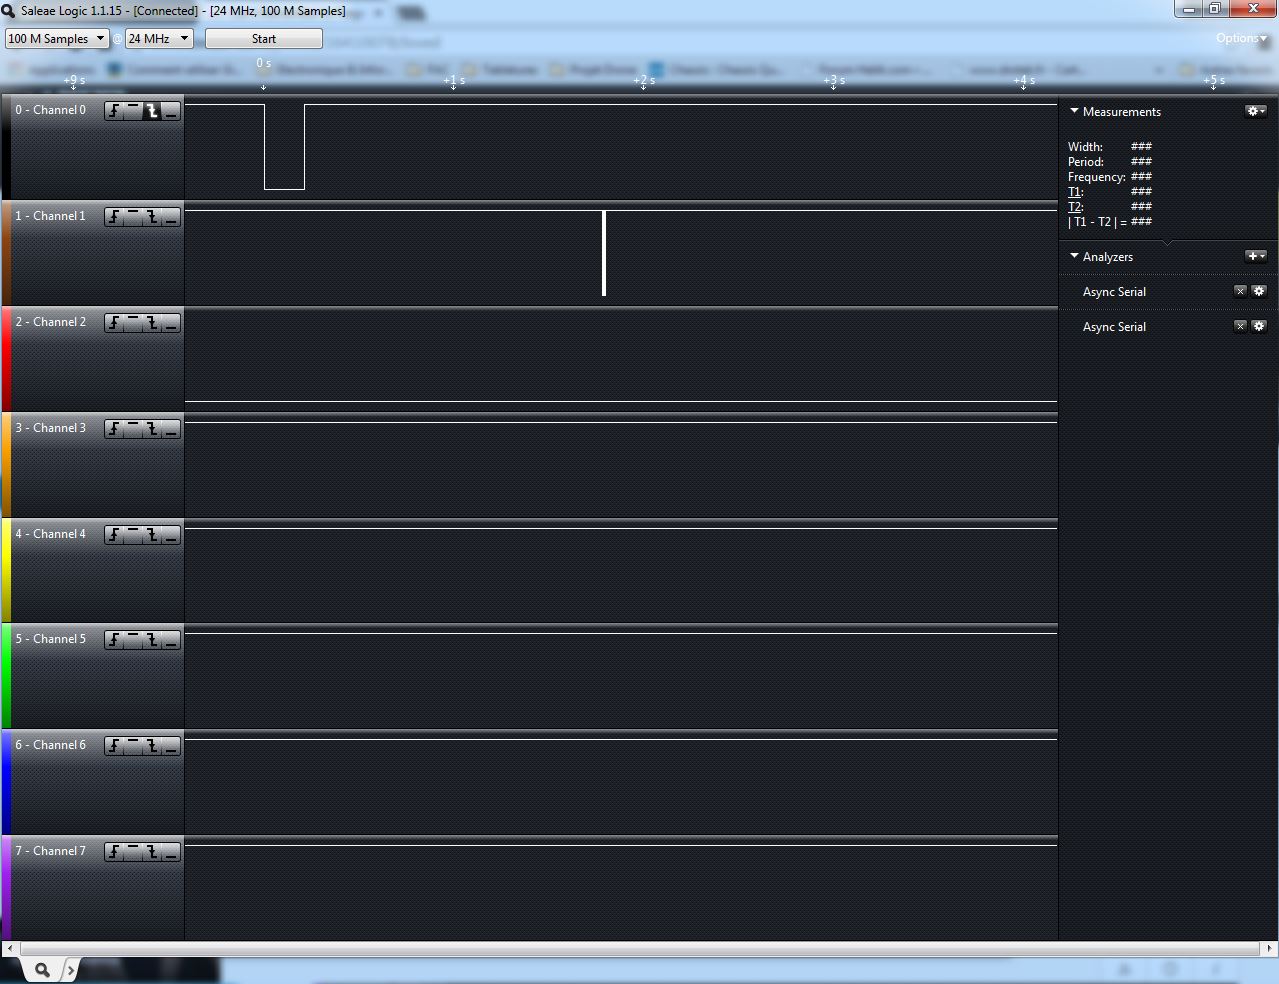This screenshot has height=984, width=1279.
Task: Set high level trigger on Channel 2
Action: tap(133, 323)
